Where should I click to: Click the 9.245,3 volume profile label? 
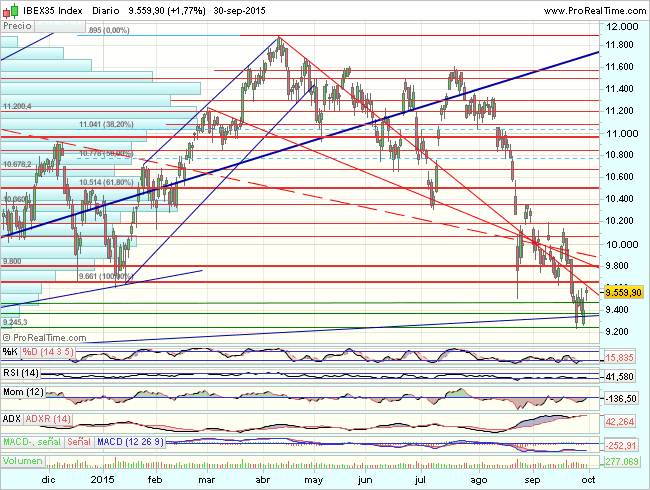pos(15,322)
